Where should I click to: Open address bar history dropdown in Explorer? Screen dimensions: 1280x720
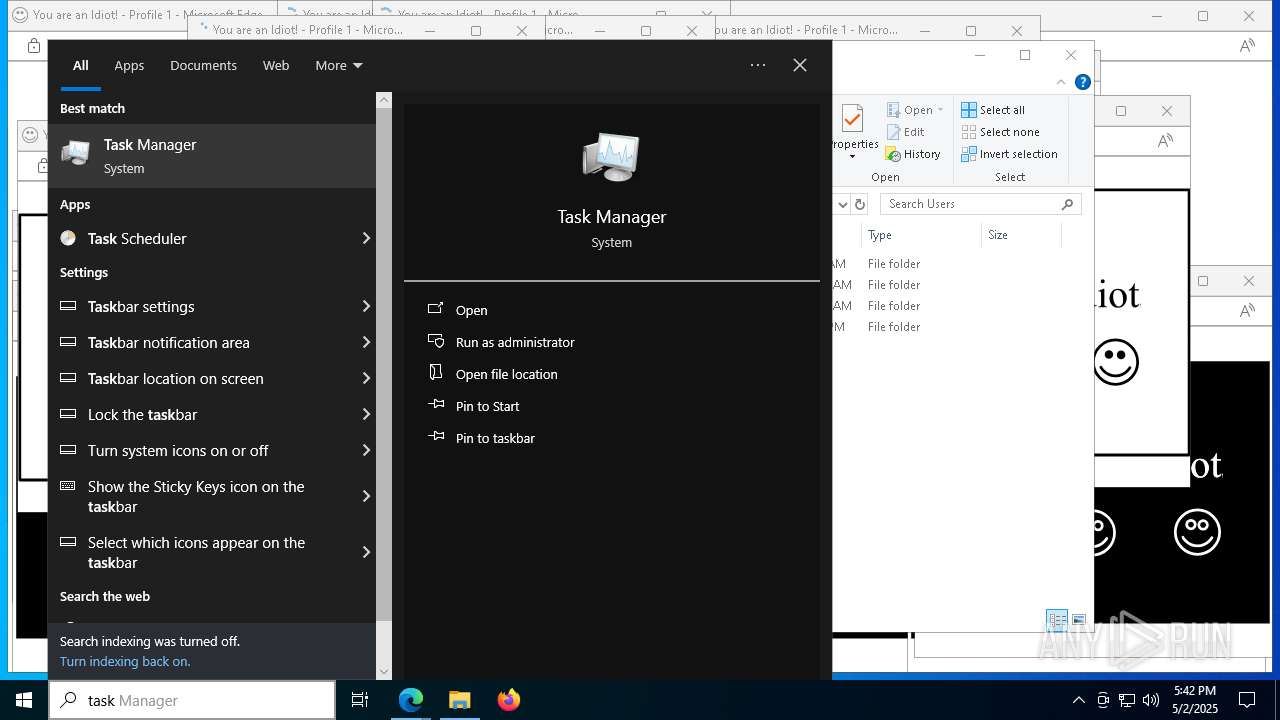click(842, 204)
